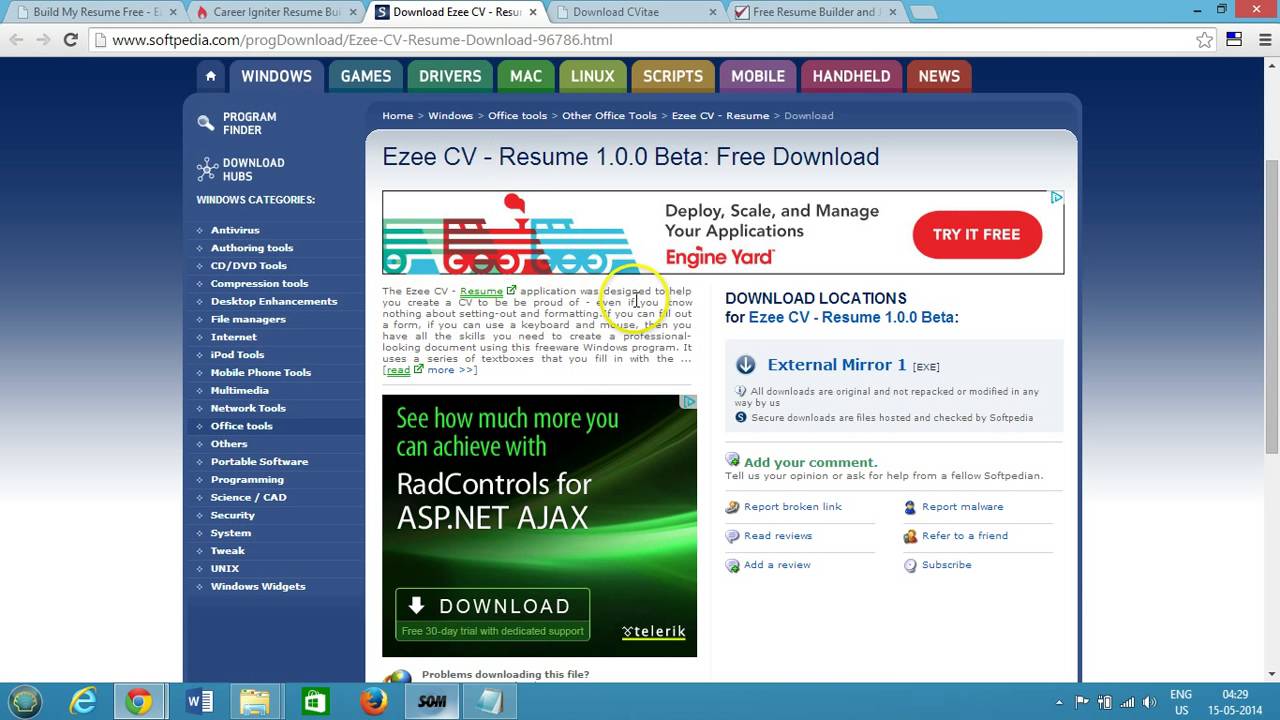The height and width of the screenshot is (720, 1280).
Task: Open a new tab with the new tab button
Action: pyautogui.click(x=923, y=13)
